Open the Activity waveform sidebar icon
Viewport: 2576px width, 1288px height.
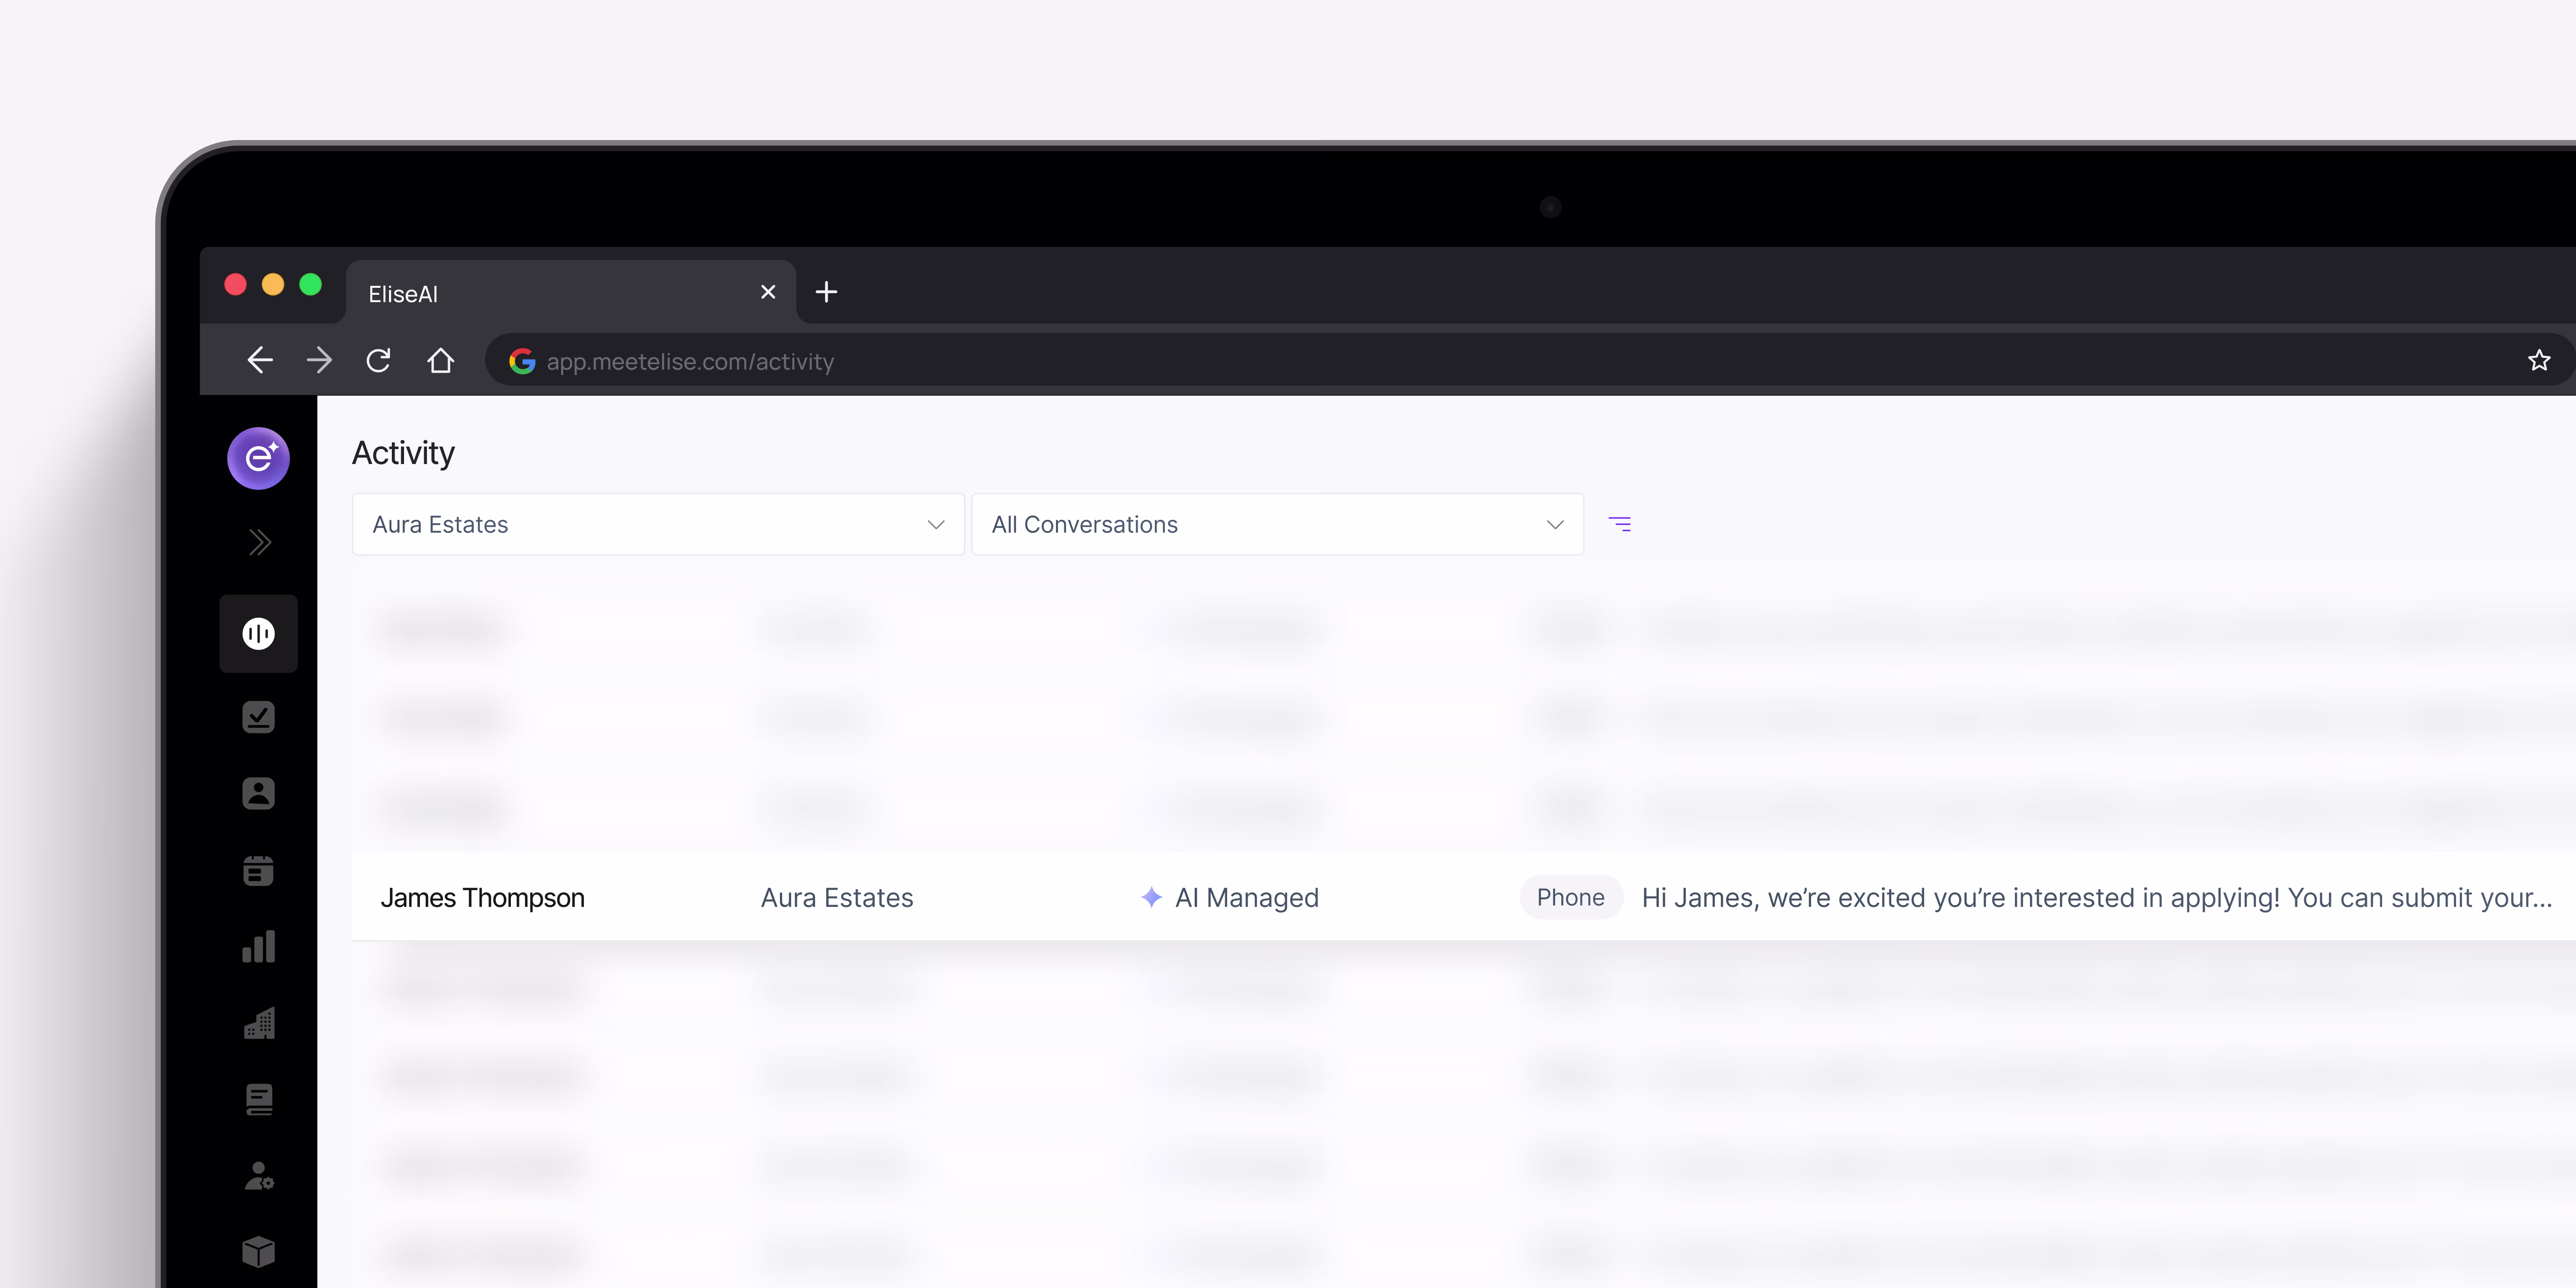[258, 633]
